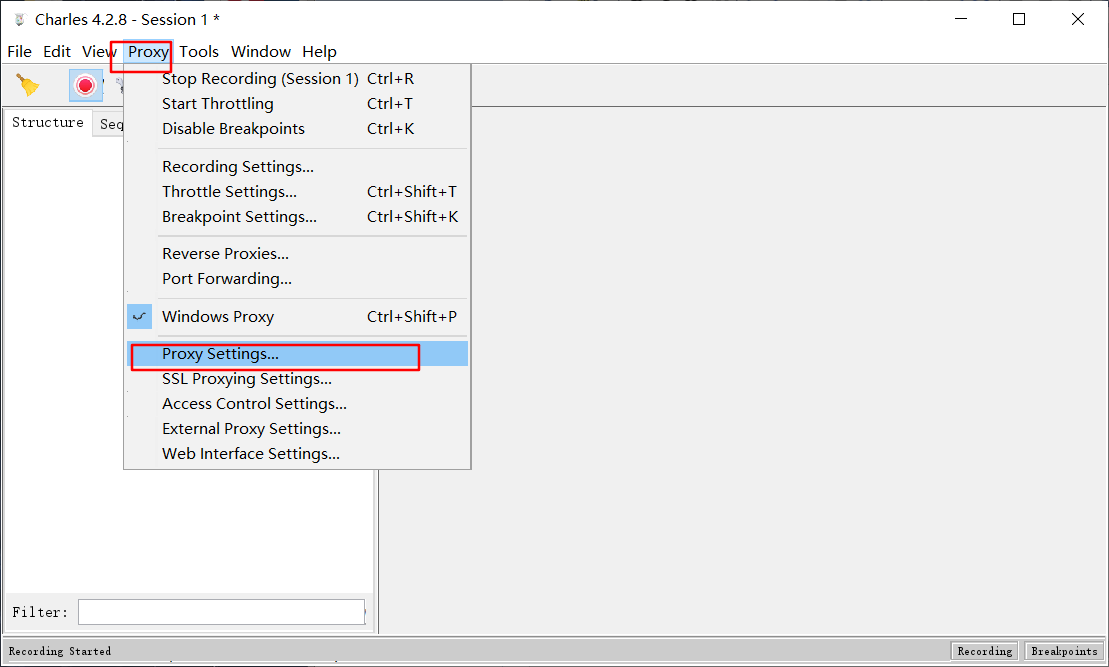The image size is (1109, 667).
Task: Select Start Throttling menu entry
Action: [x=297, y=103]
